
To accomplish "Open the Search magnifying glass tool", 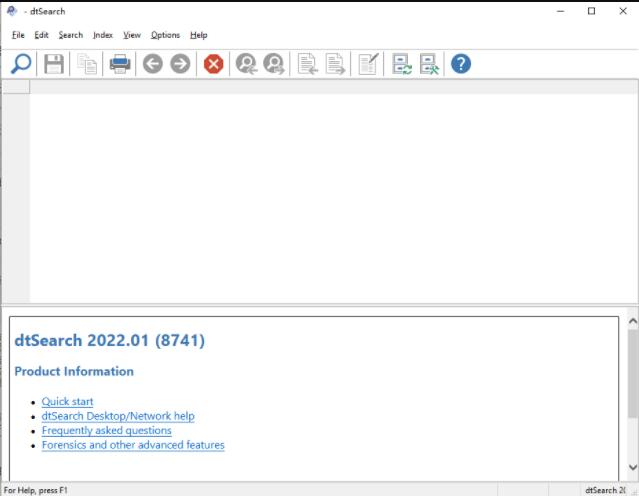I will coord(21,64).
